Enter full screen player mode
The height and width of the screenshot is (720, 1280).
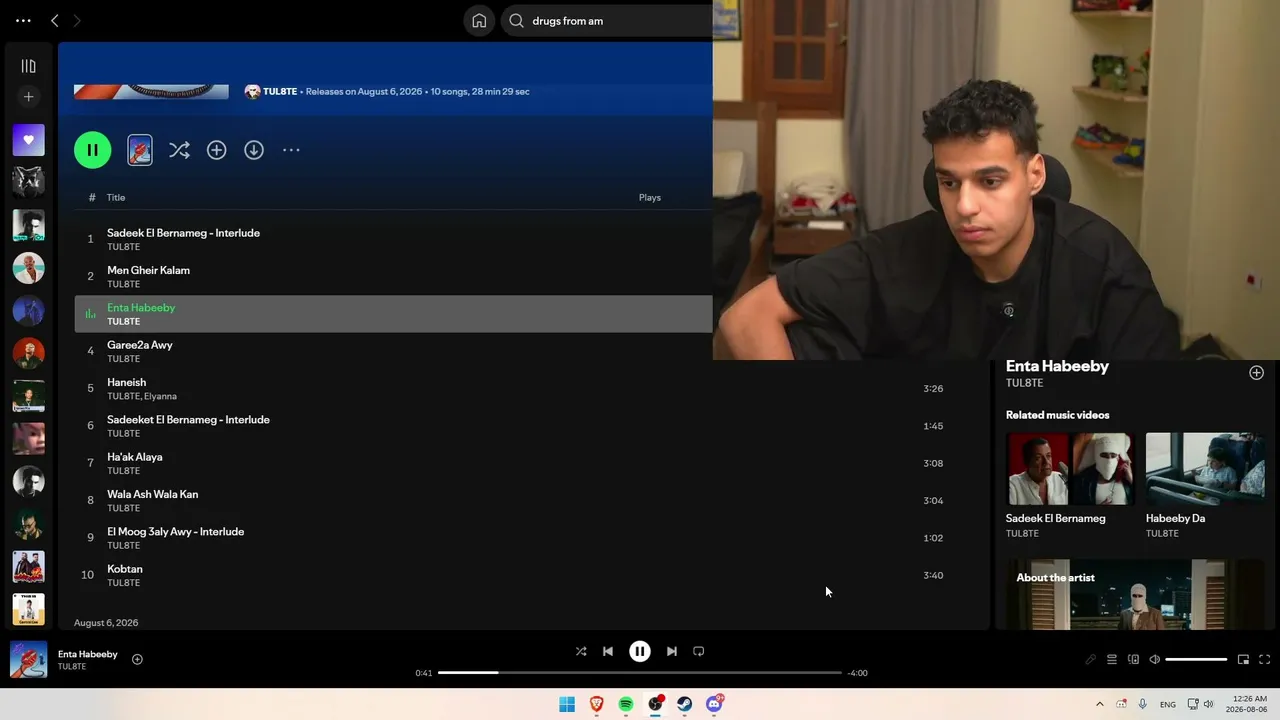[1264, 660]
